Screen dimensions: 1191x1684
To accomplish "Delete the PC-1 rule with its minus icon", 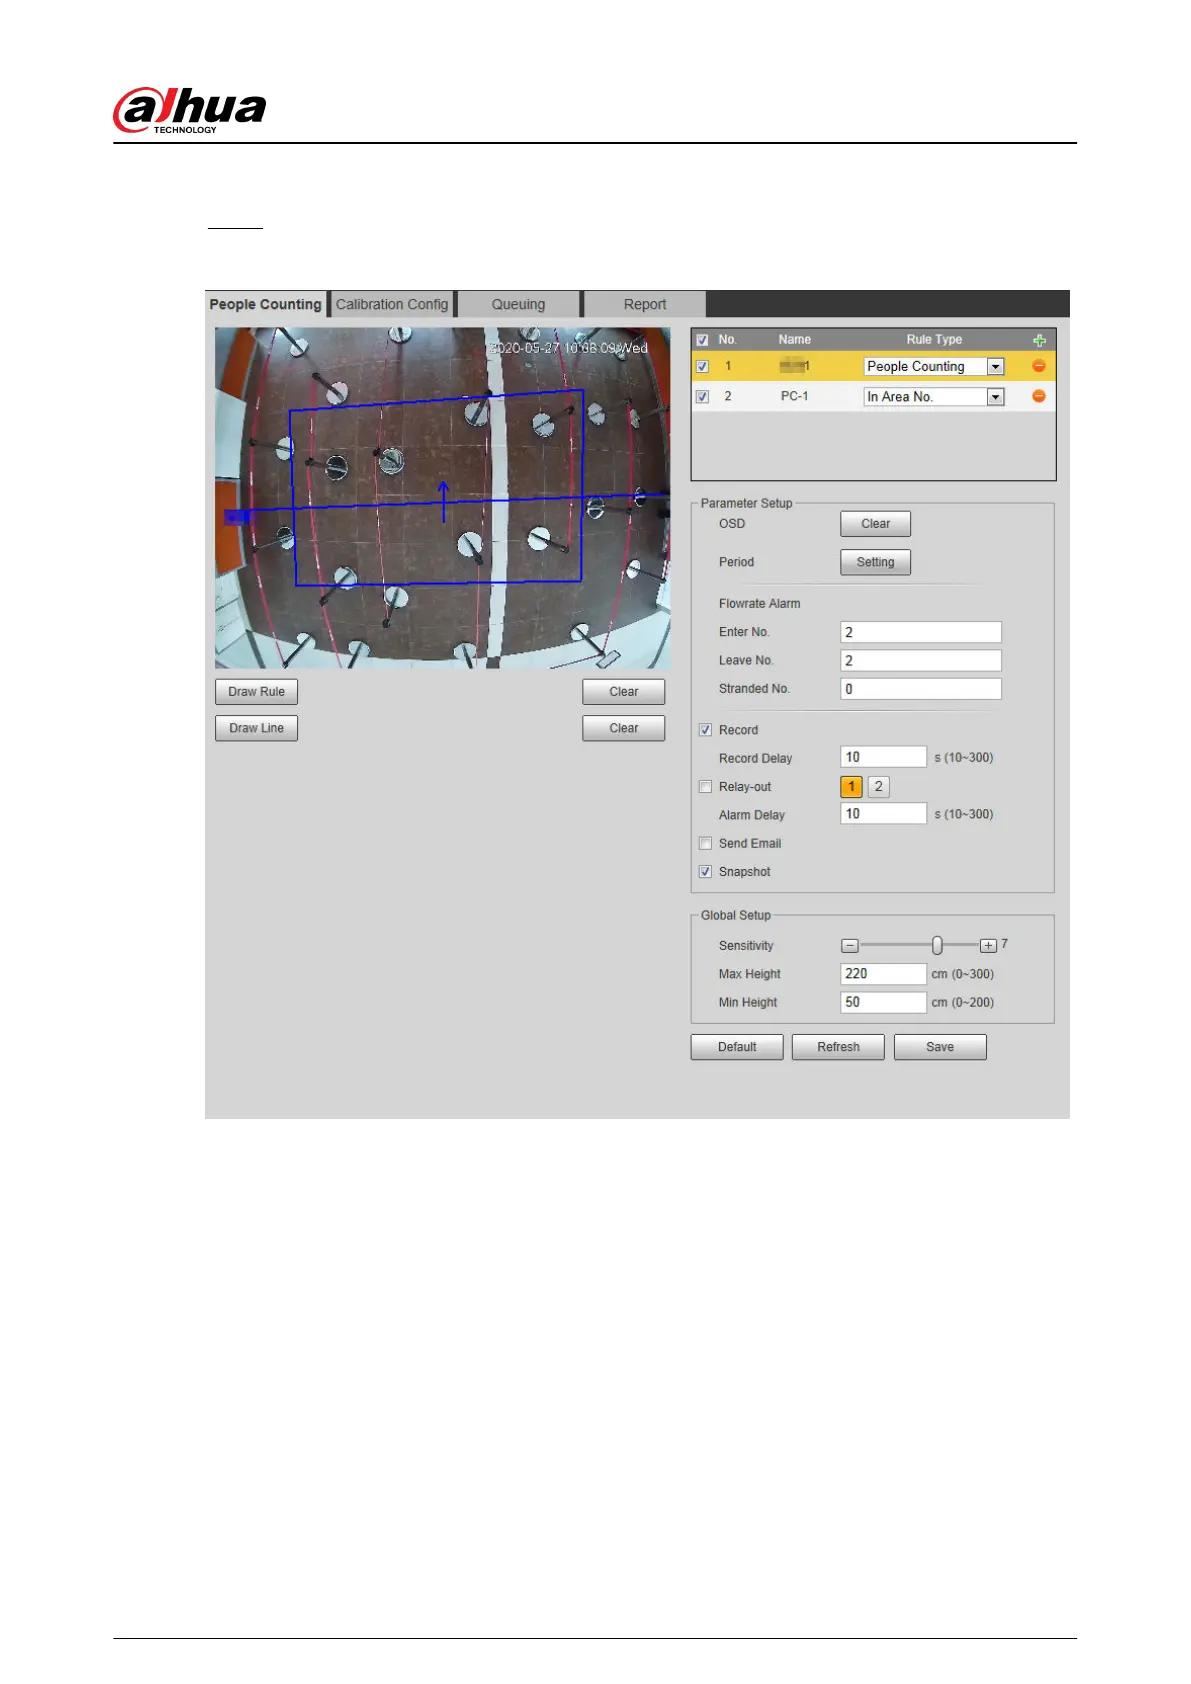I will pyautogui.click(x=1039, y=396).
